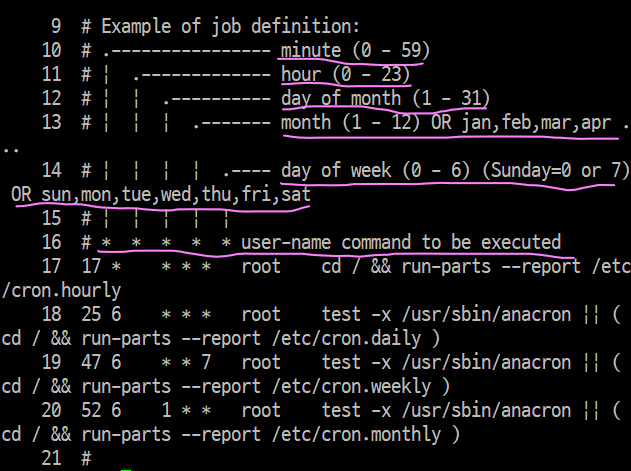Click the "#" on line 21
Viewport: 631px width, 471px height.
pyautogui.click(x=86, y=459)
